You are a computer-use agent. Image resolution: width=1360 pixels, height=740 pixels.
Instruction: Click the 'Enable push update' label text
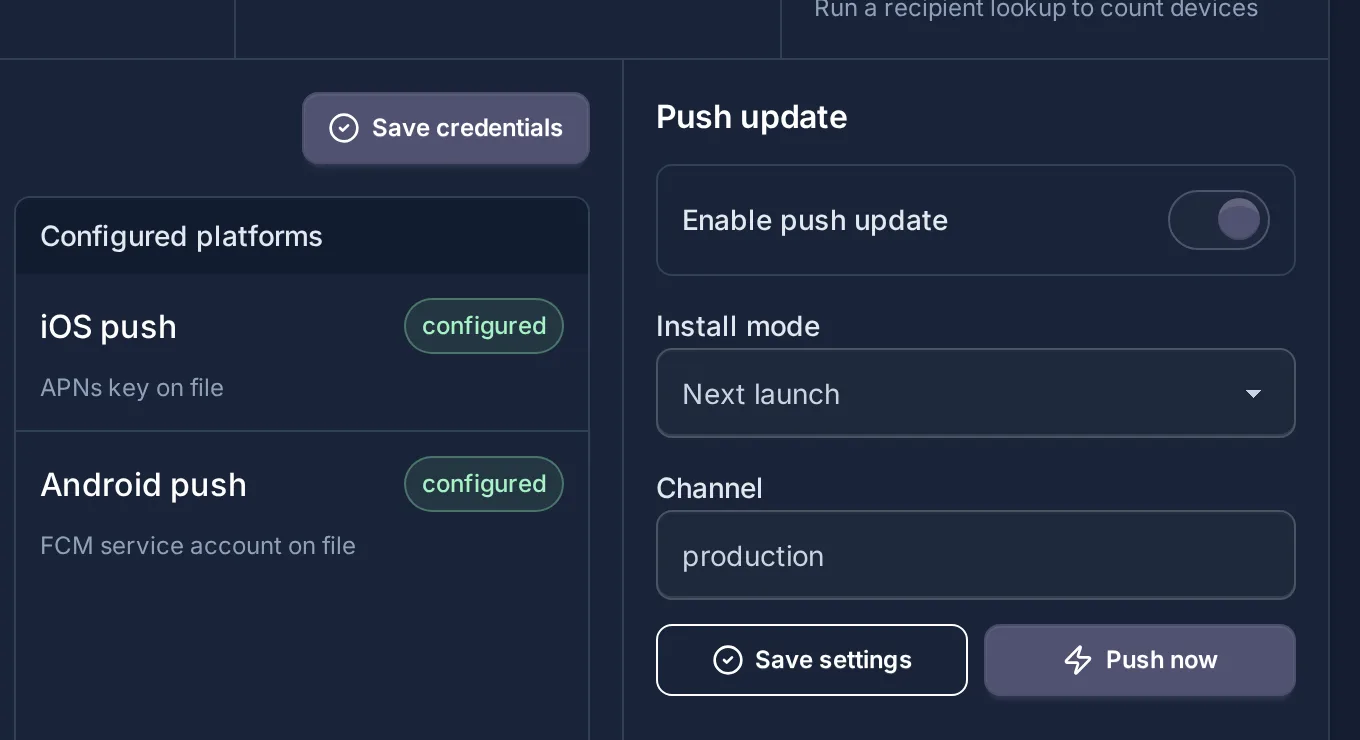tap(815, 220)
